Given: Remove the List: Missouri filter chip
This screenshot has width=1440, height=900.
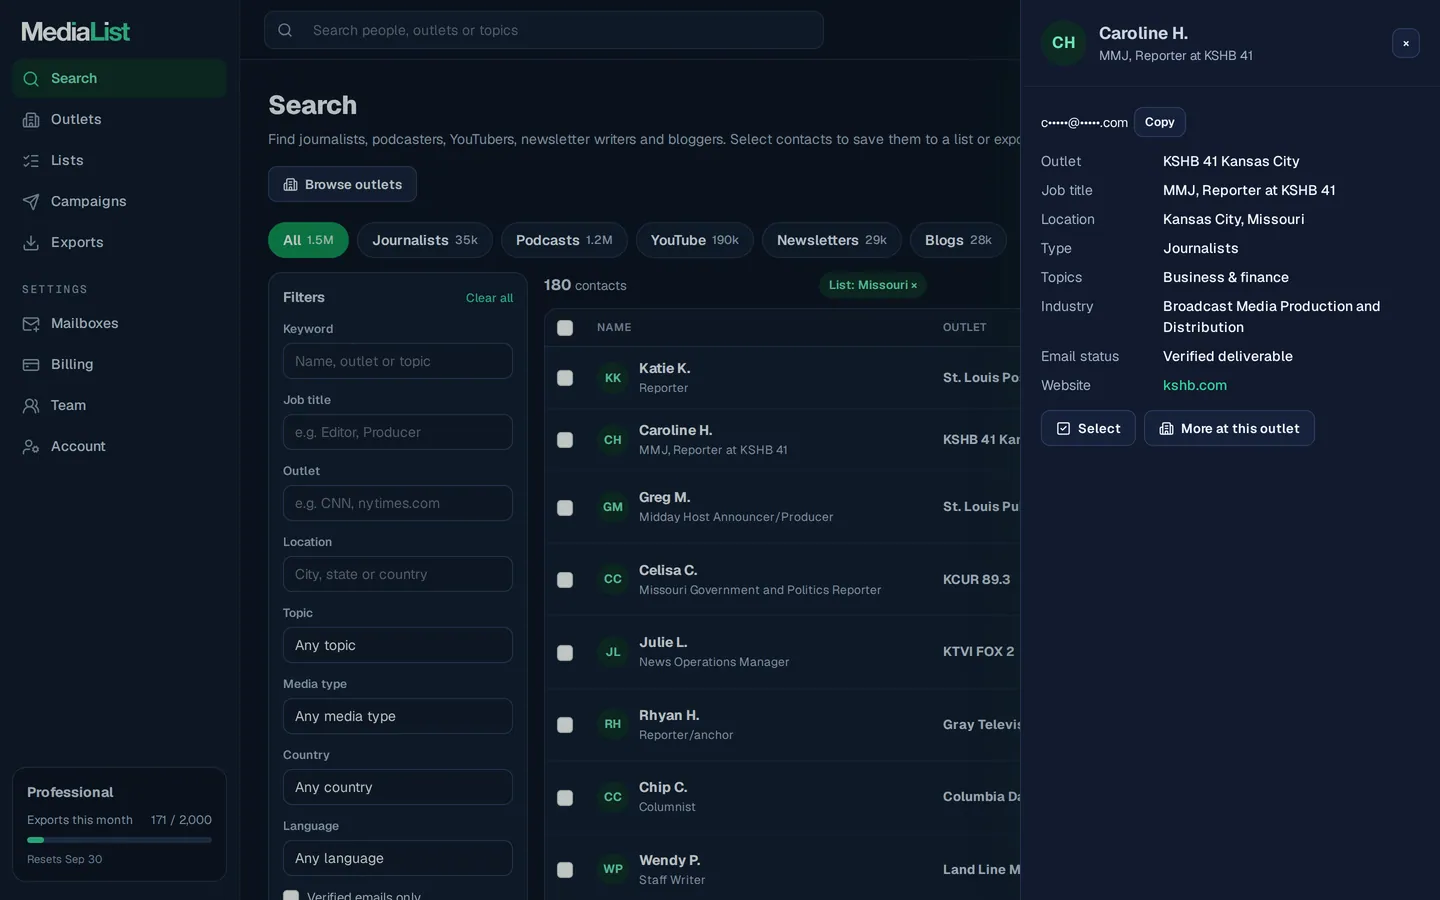Looking at the screenshot, I should (914, 285).
